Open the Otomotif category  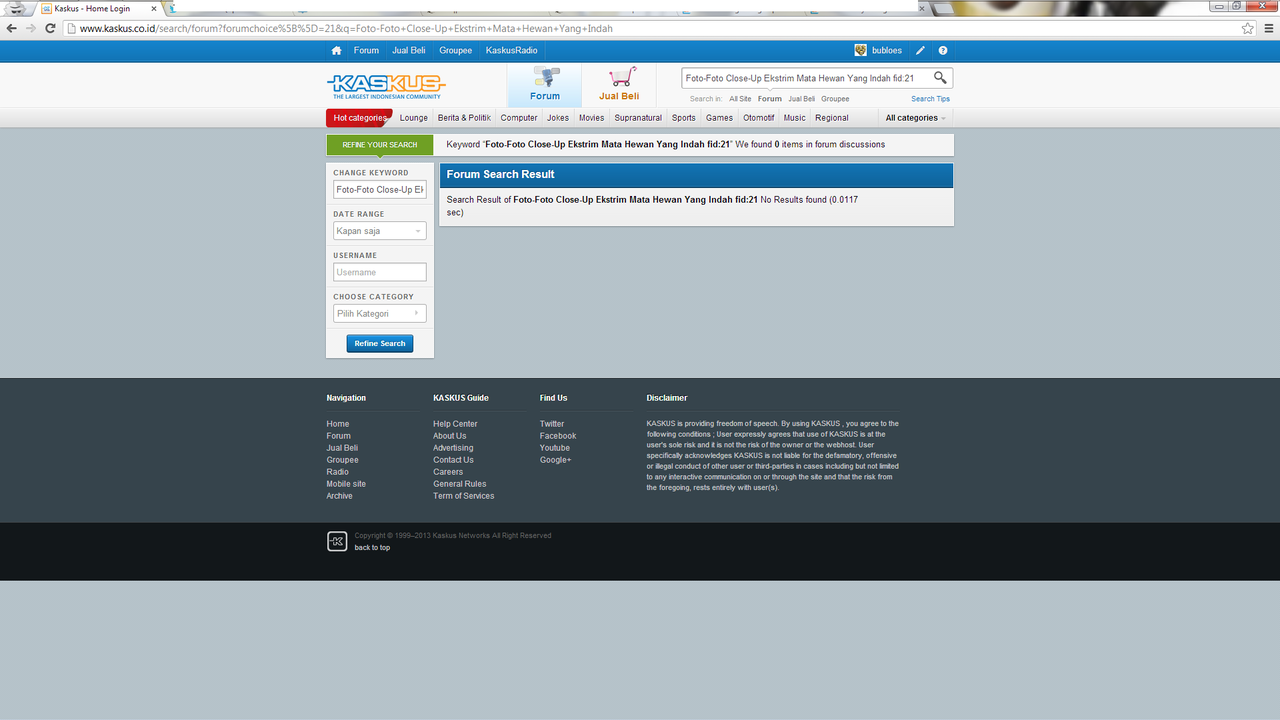[x=758, y=118]
